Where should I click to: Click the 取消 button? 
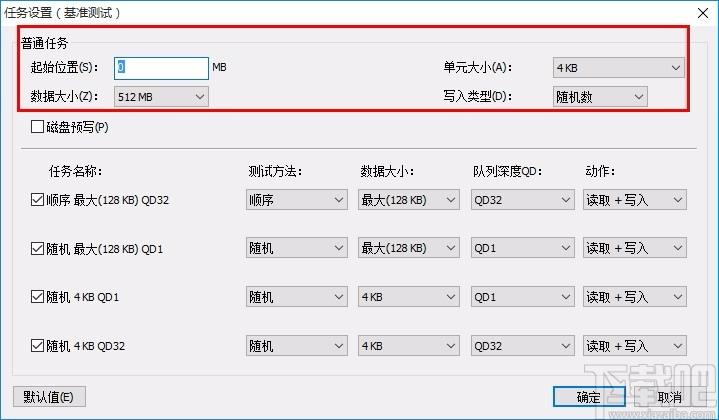click(x=669, y=397)
